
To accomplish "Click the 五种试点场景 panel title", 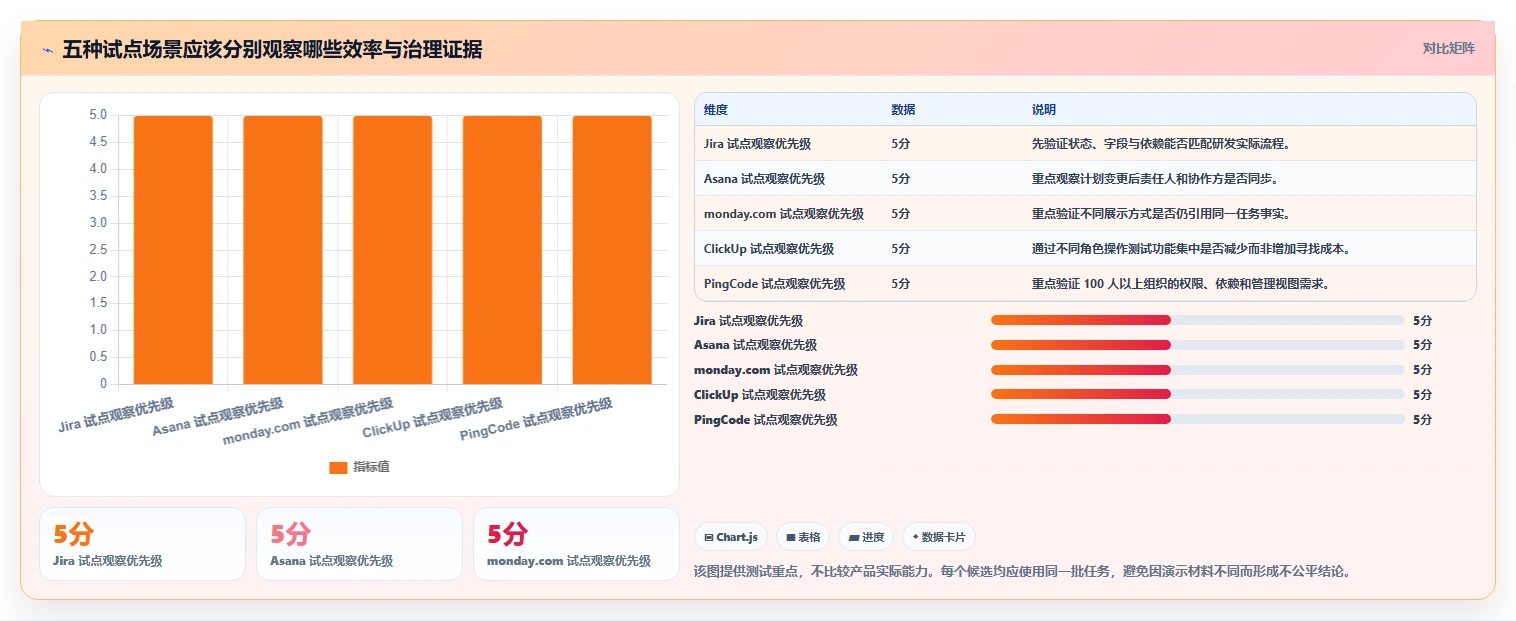I will [x=272, y=49].
